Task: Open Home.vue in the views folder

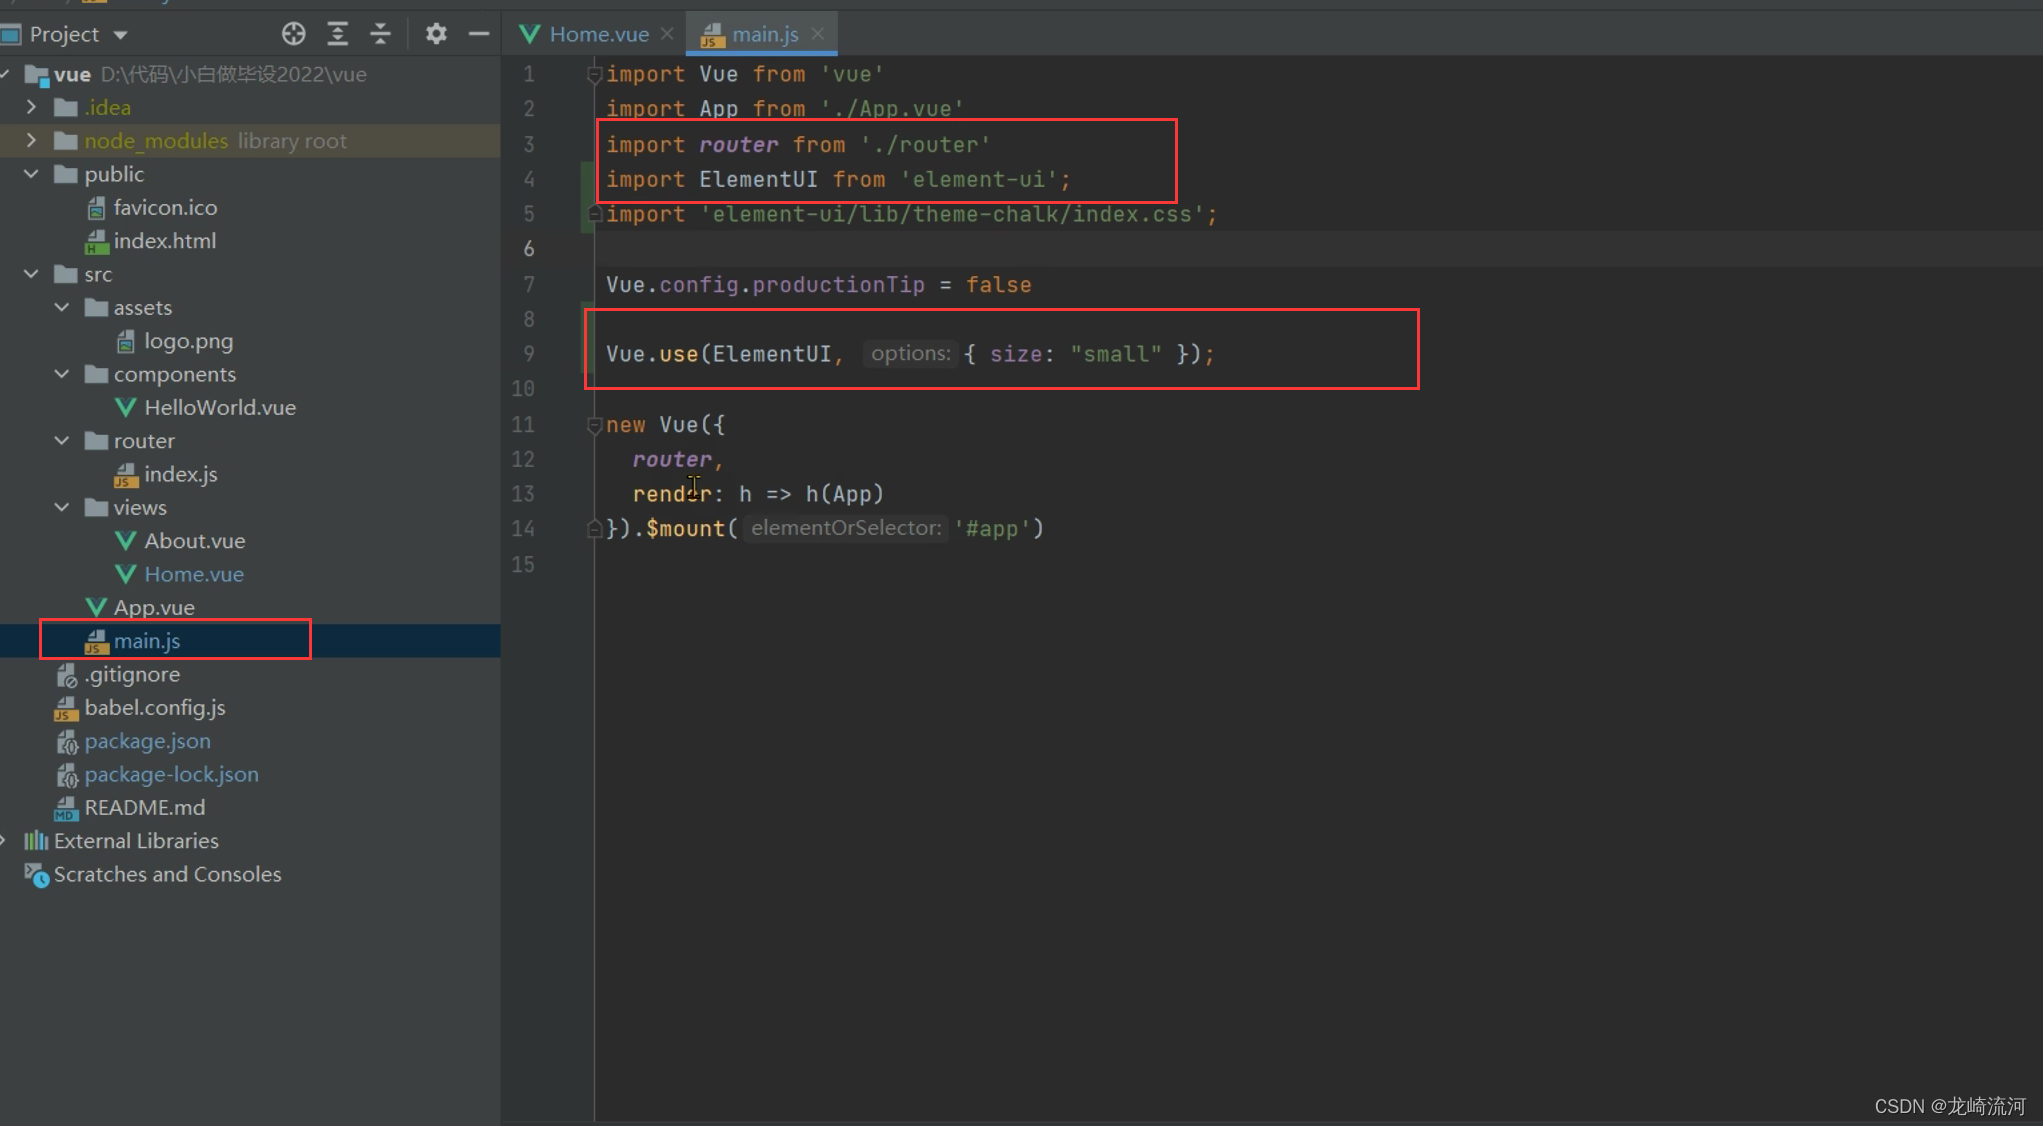Action: pyautogui.click(x=194, y=574)
